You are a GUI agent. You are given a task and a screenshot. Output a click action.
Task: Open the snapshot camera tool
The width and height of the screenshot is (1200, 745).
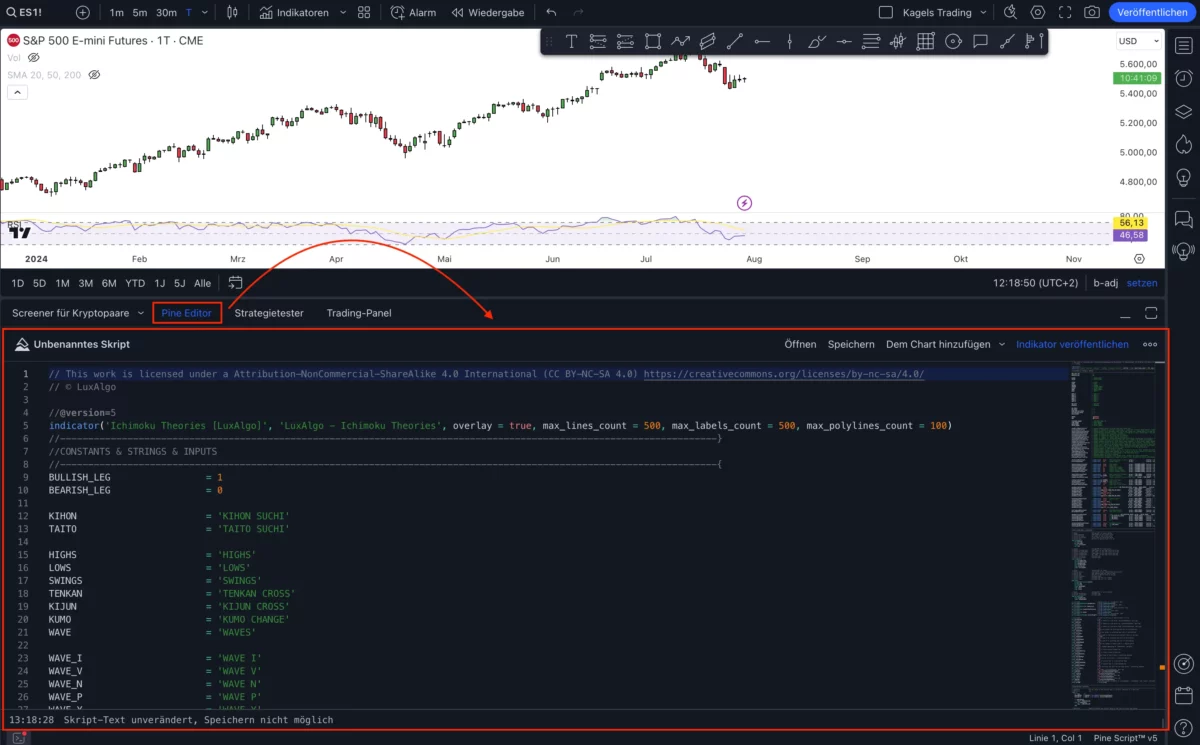[1092, 12]
